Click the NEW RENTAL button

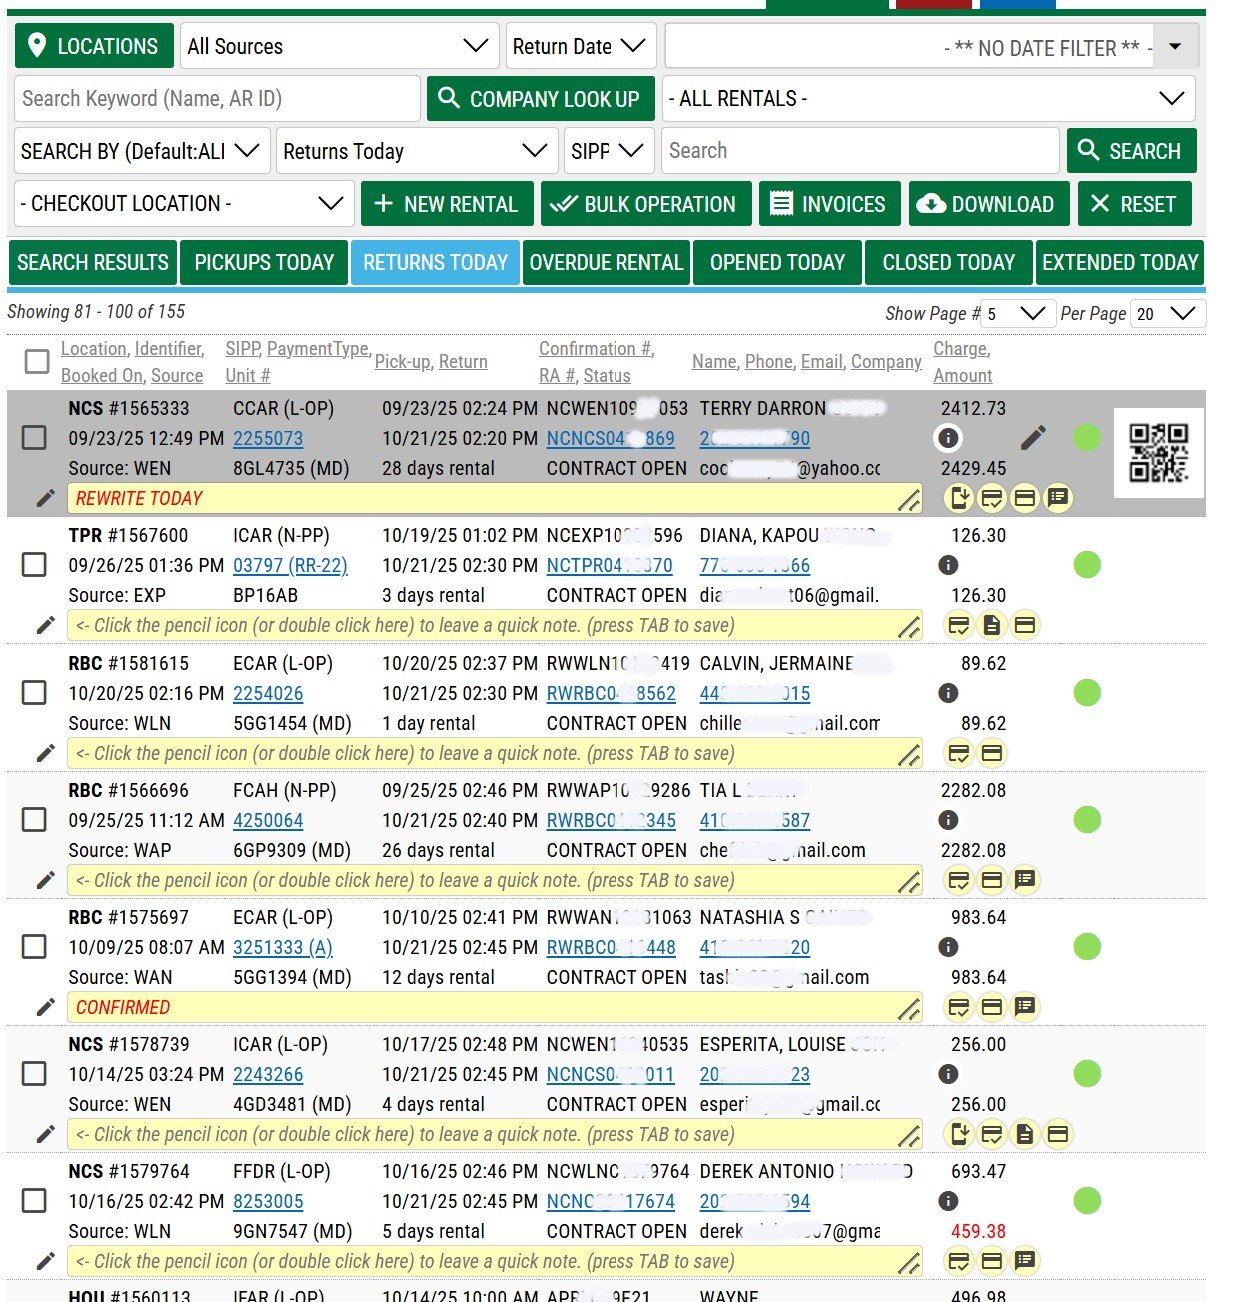pyautogui.click(x=446, y=204)
